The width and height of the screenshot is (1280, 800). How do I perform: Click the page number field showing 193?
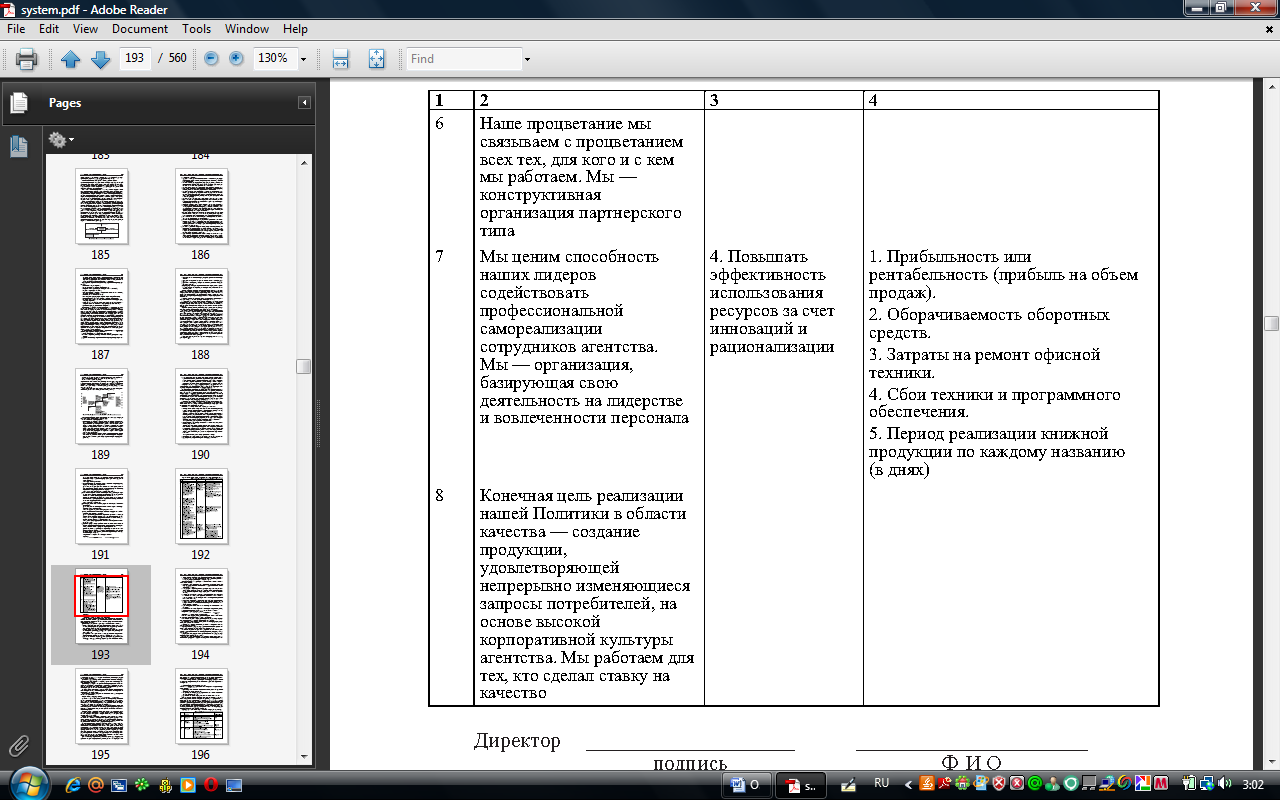(134, 58)
